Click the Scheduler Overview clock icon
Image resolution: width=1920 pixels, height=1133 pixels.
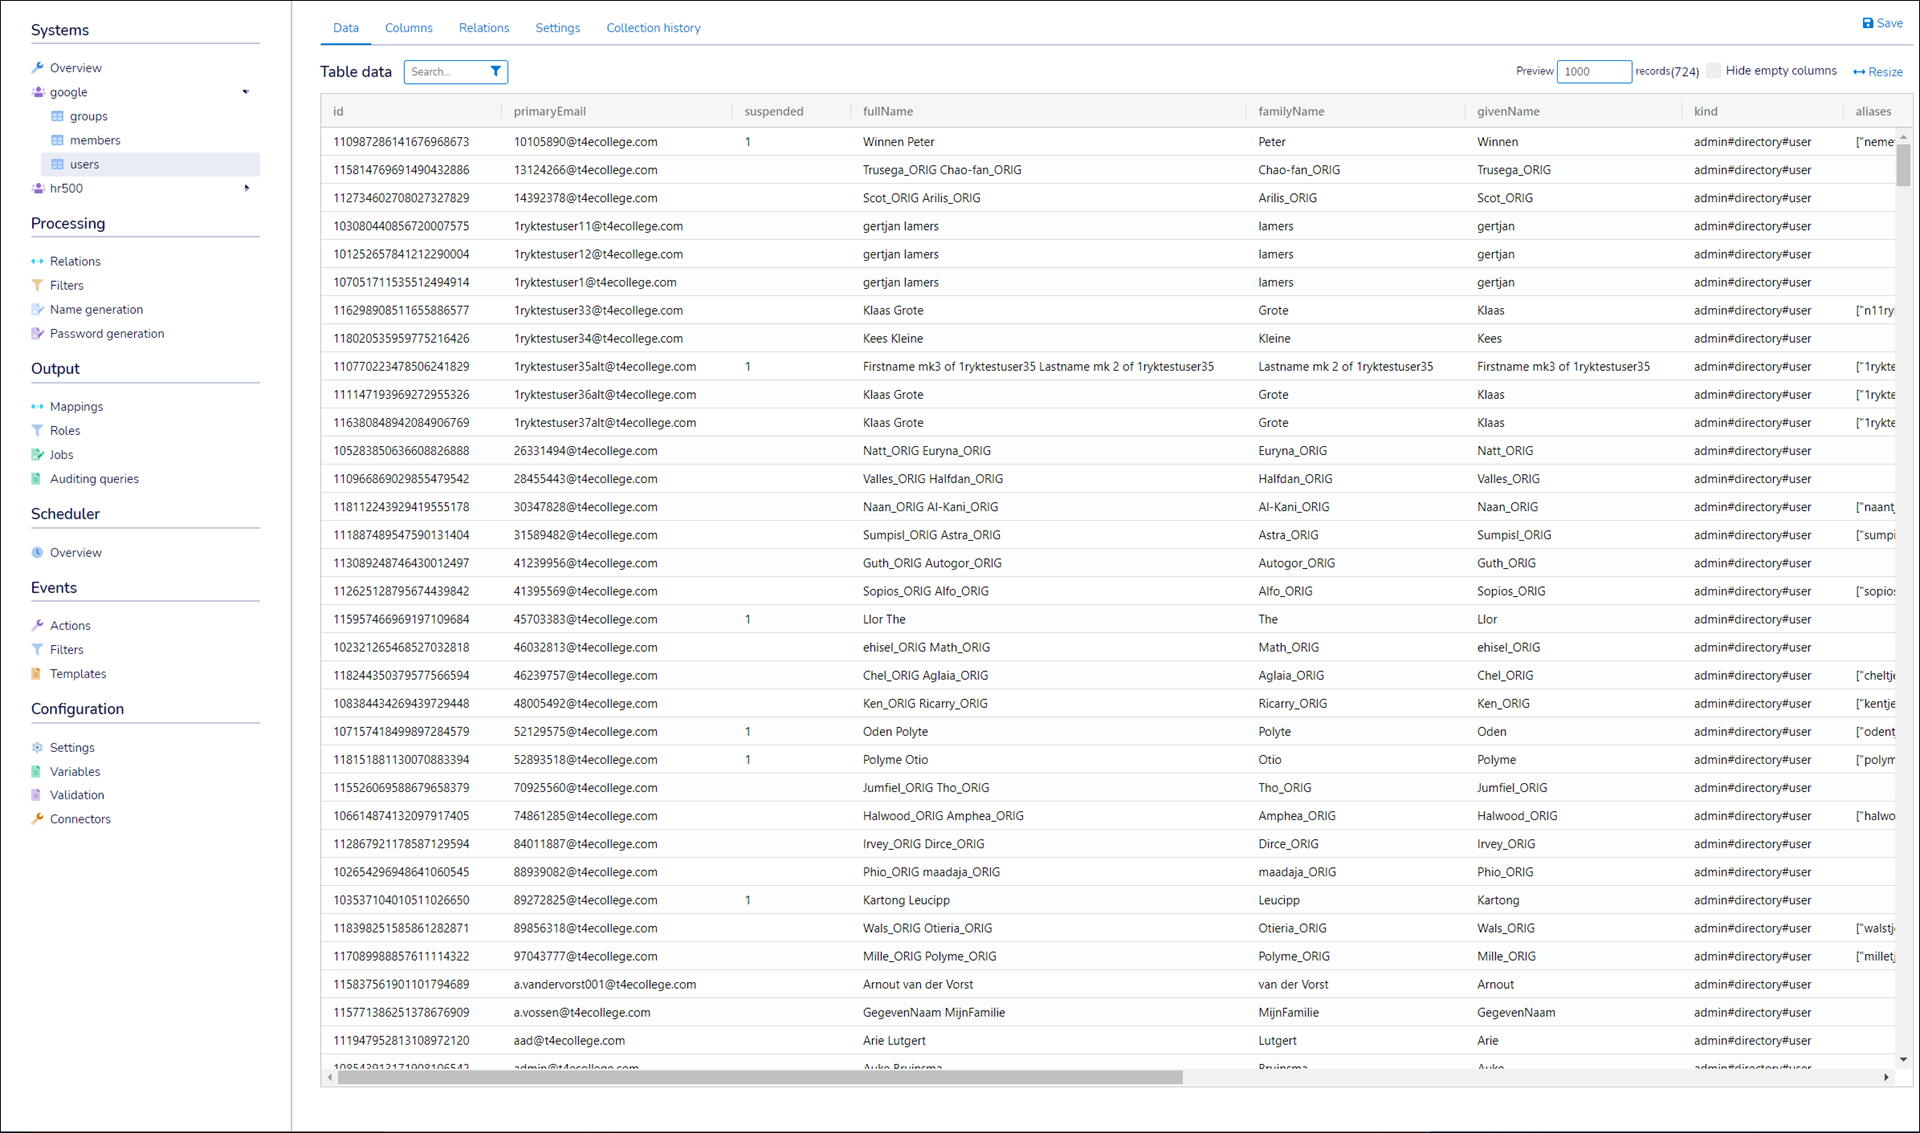pyautogui.click(x=37, y=552)
